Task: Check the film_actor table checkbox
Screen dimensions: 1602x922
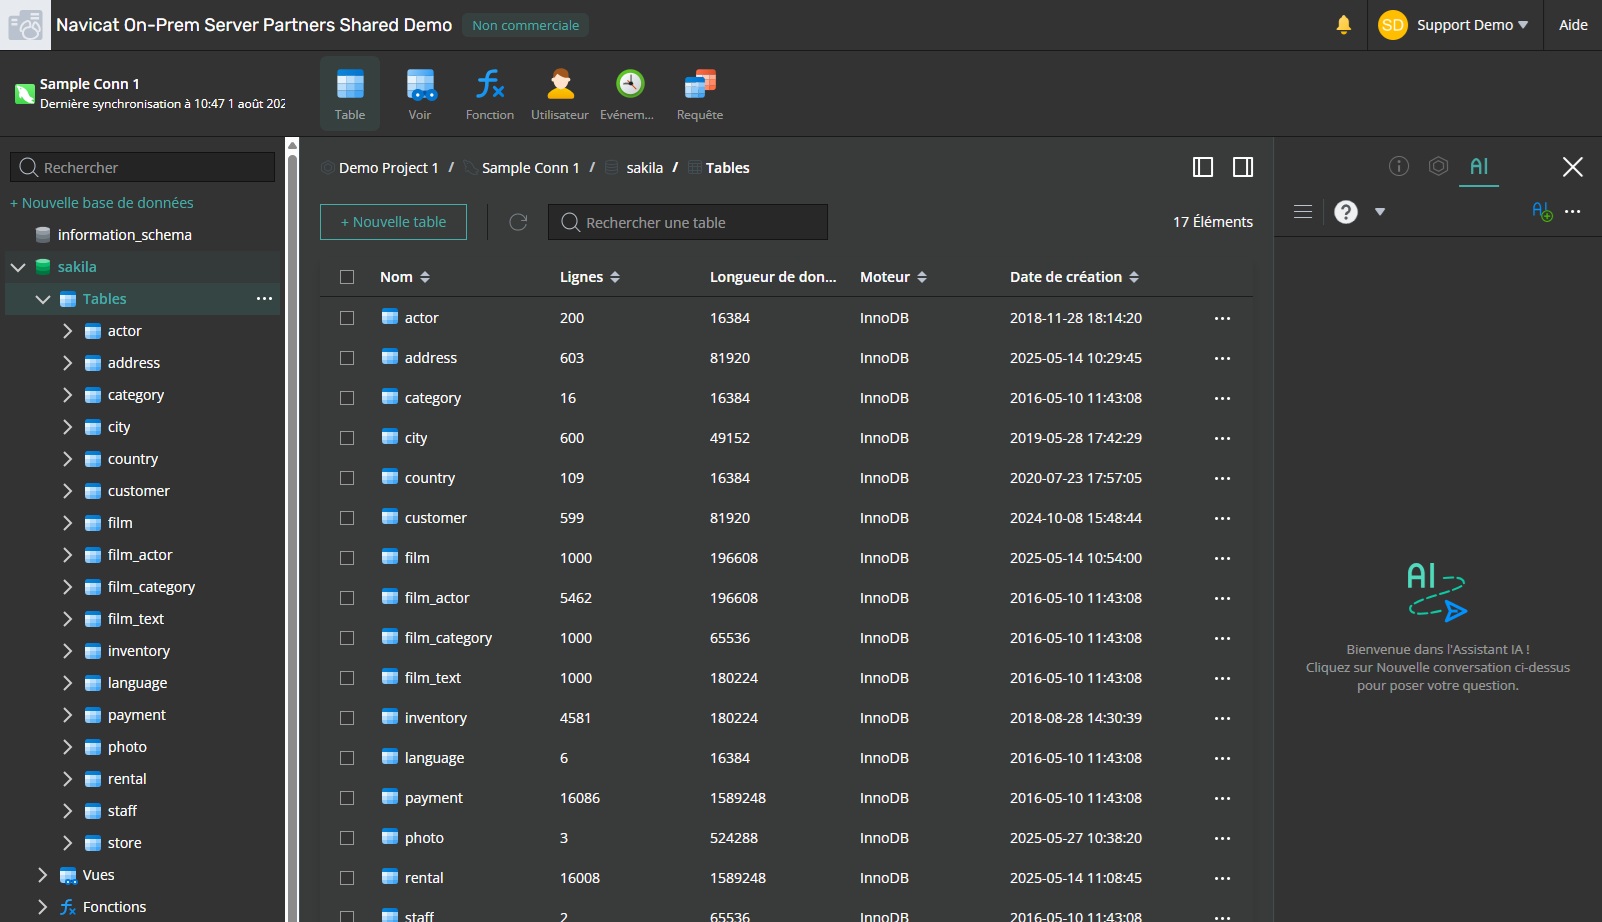Action: [347, 598]
